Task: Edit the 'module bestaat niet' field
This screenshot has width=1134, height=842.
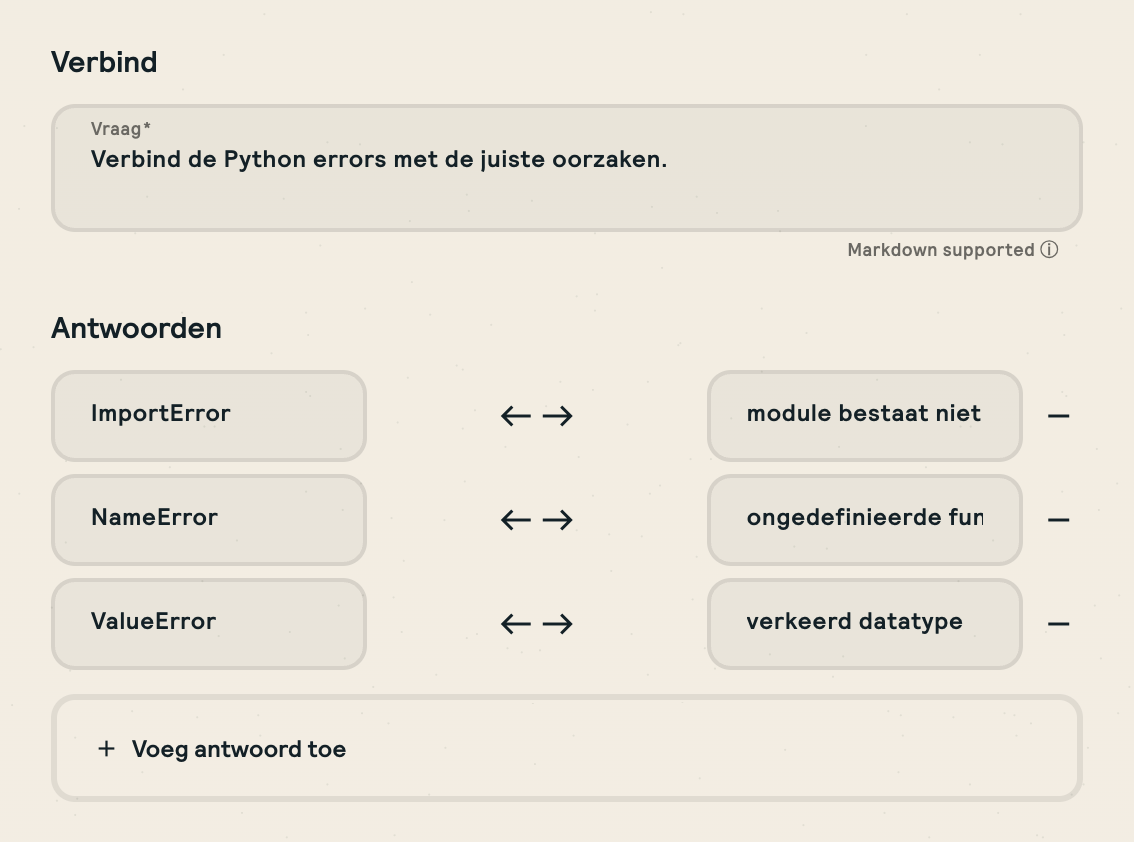Action: click(x=864, y=416)
